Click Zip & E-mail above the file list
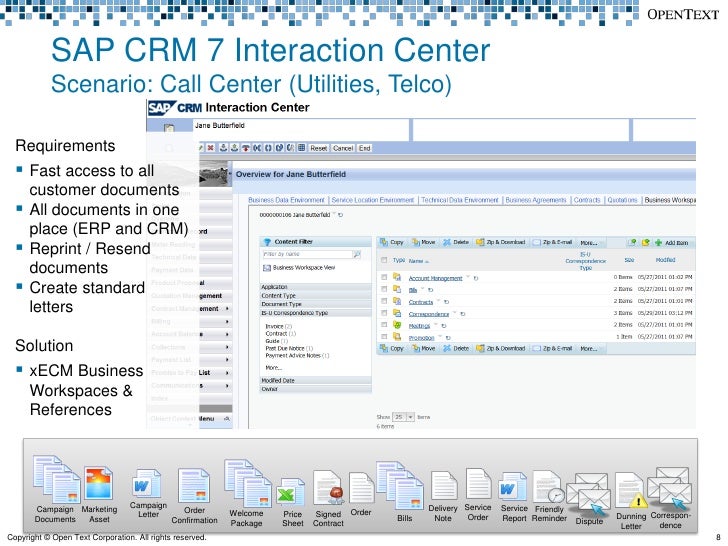Image resolution: width=728 pixels, height=546 pixels. tap(552, 242)
